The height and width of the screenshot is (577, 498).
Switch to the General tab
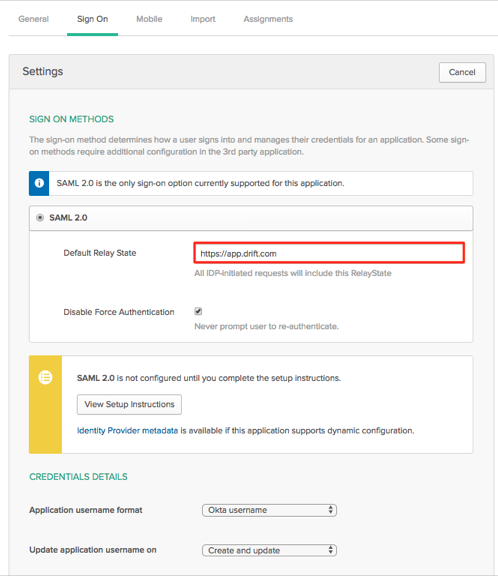[x=33, y=19]
